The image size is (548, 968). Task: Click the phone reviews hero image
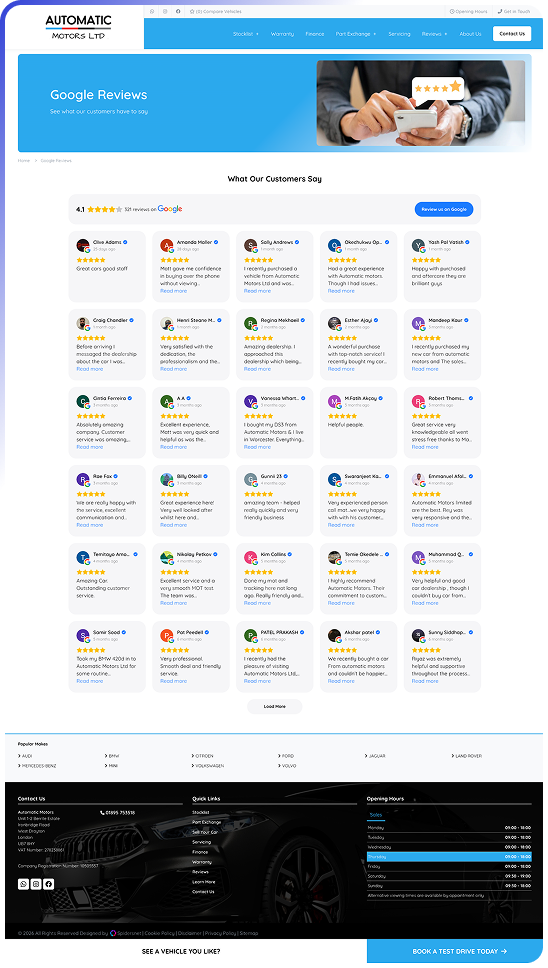pyautogui.click(x=420, y=103)
